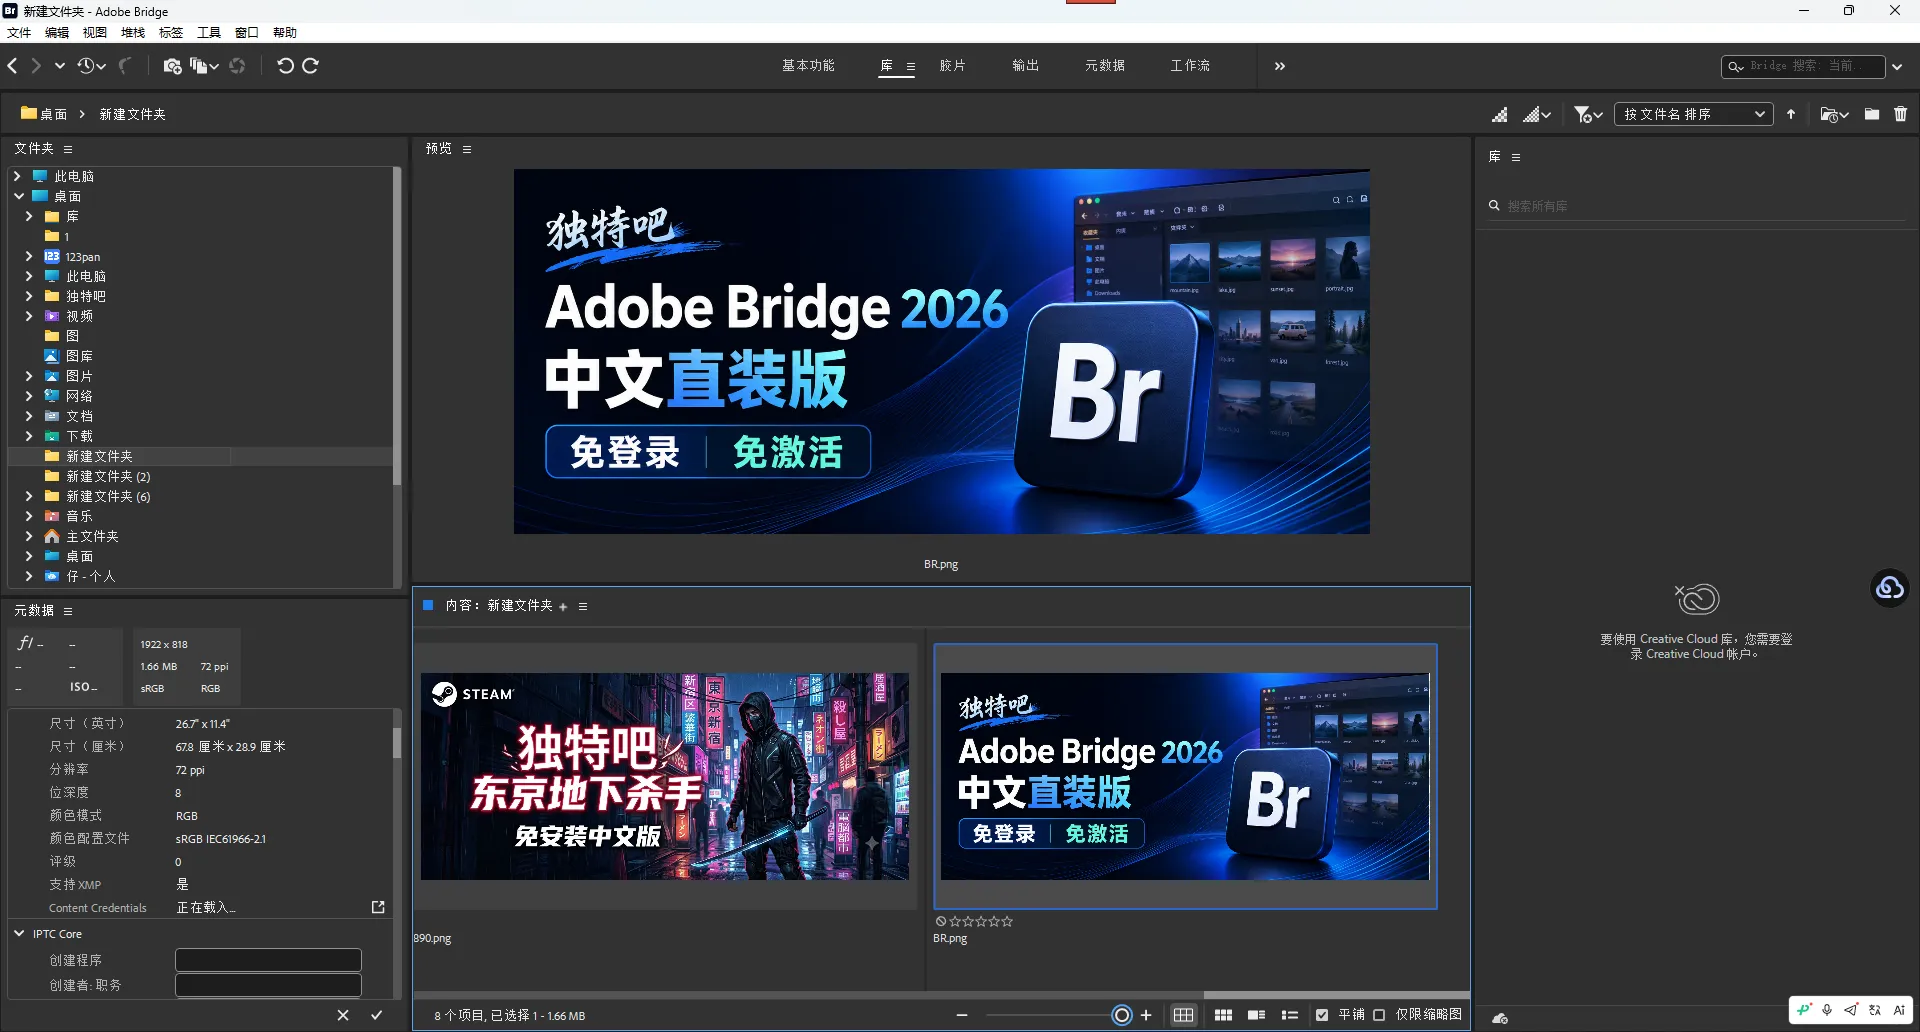Image resolution: width=1920 pixels, height=1032 pixels.
Task: Select the BR.png thumbnail
Action: pyautogui.click(x=1185, y=776)
